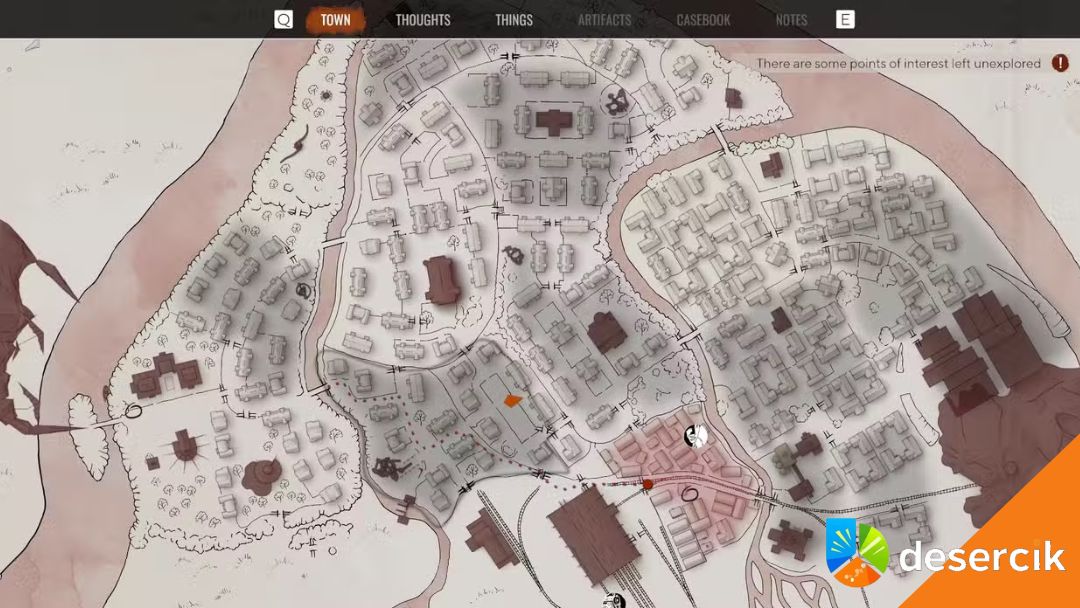The height and width of the screenshot is (608, 1080).
Task: Open the Casebook tab
Action: 703,20
